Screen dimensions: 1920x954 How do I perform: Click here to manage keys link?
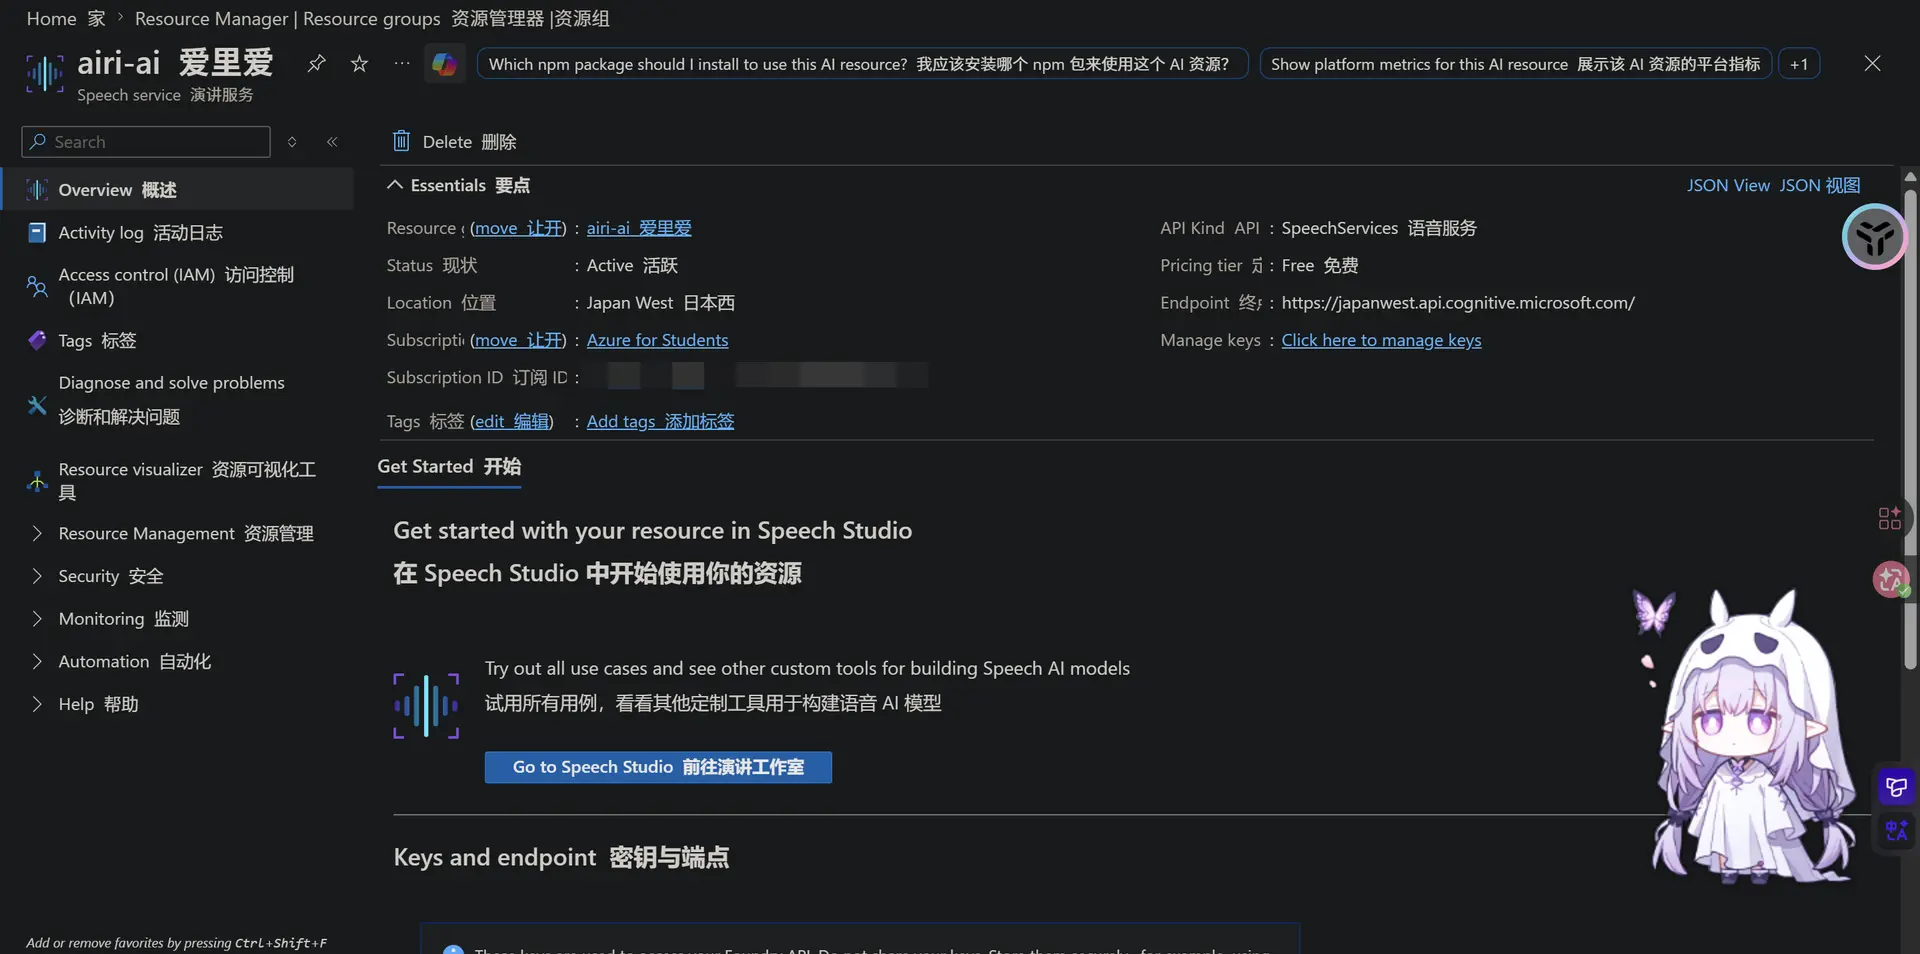(1381, 340)
